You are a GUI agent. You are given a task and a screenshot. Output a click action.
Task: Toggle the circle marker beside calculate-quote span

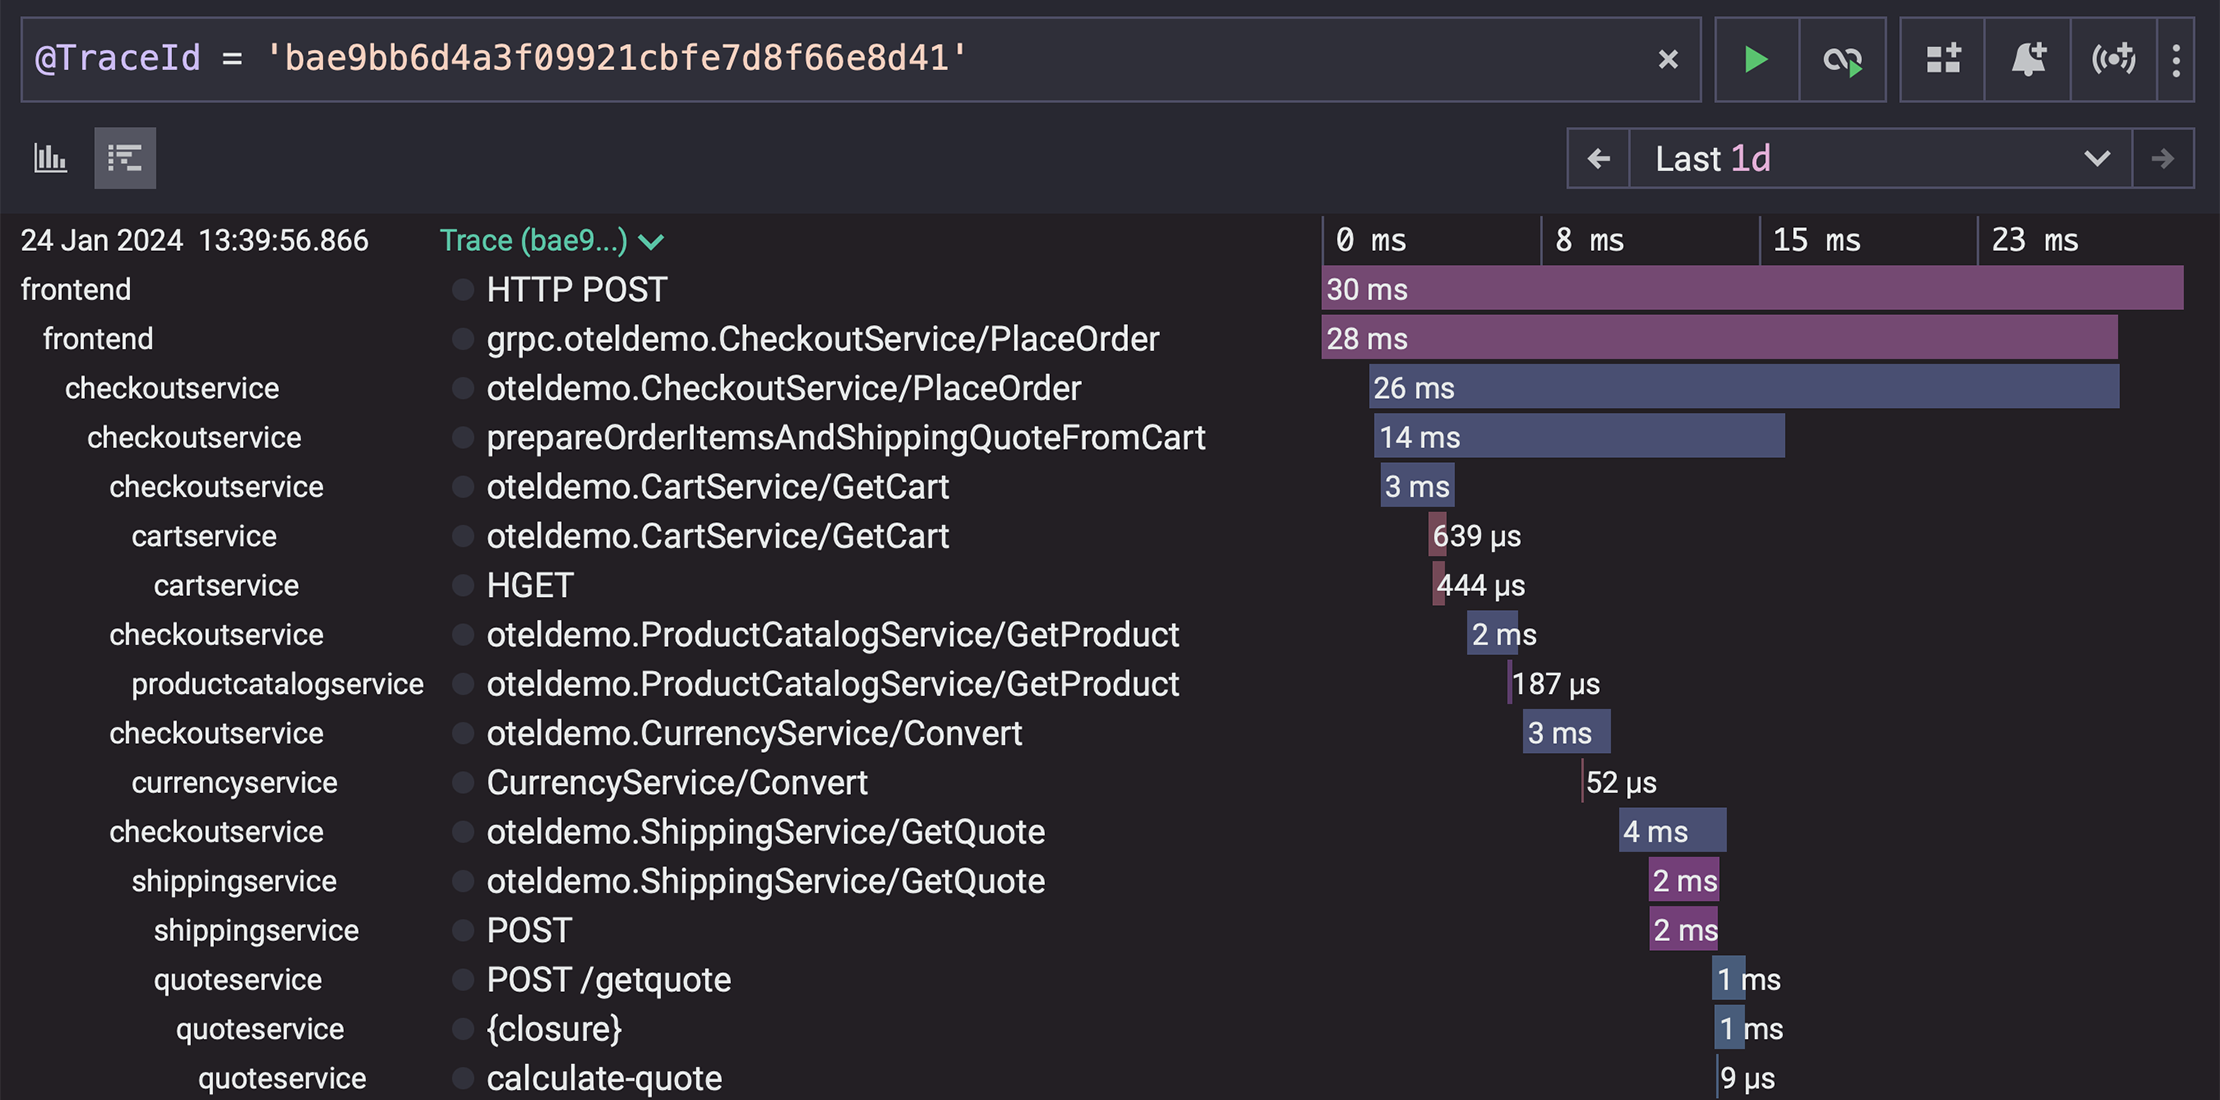coord(462,1078)
